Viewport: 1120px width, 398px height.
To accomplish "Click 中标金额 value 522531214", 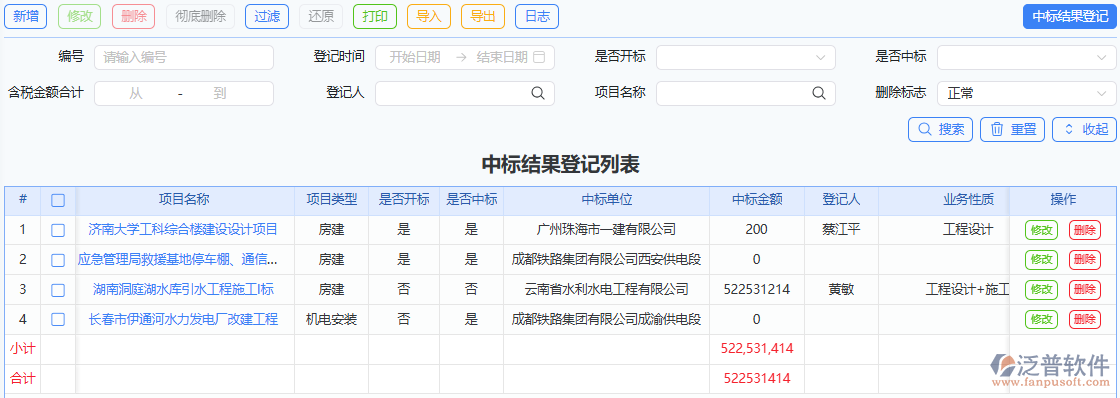I will tap(756, 289).
